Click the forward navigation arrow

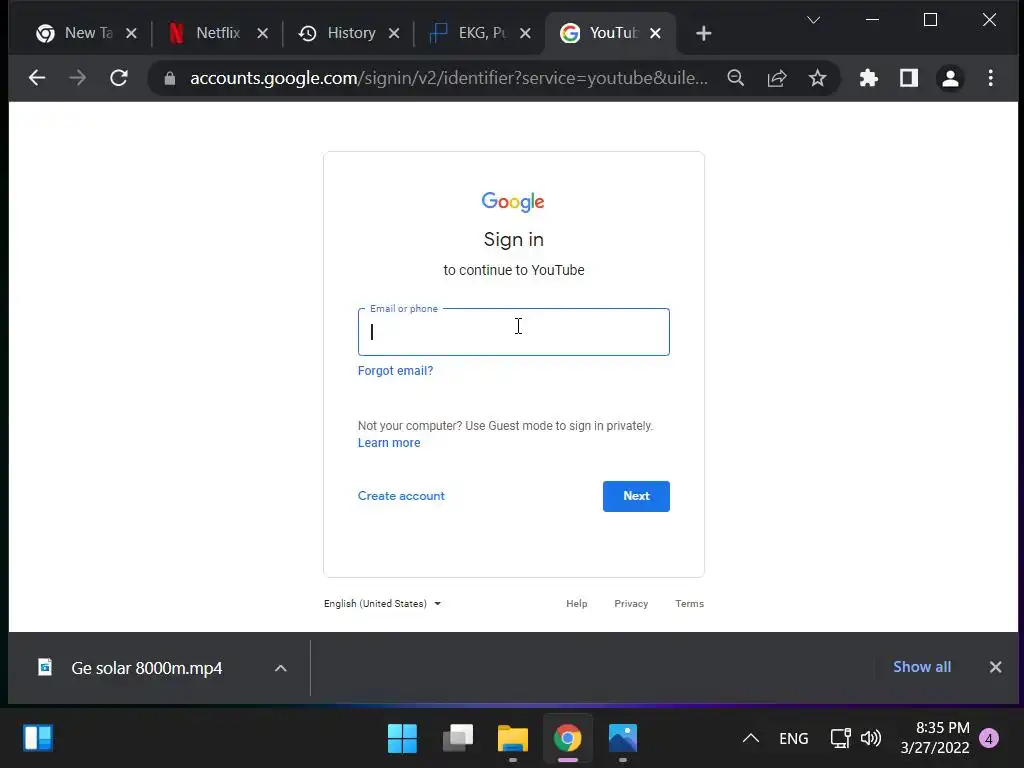tap(78, 78)
